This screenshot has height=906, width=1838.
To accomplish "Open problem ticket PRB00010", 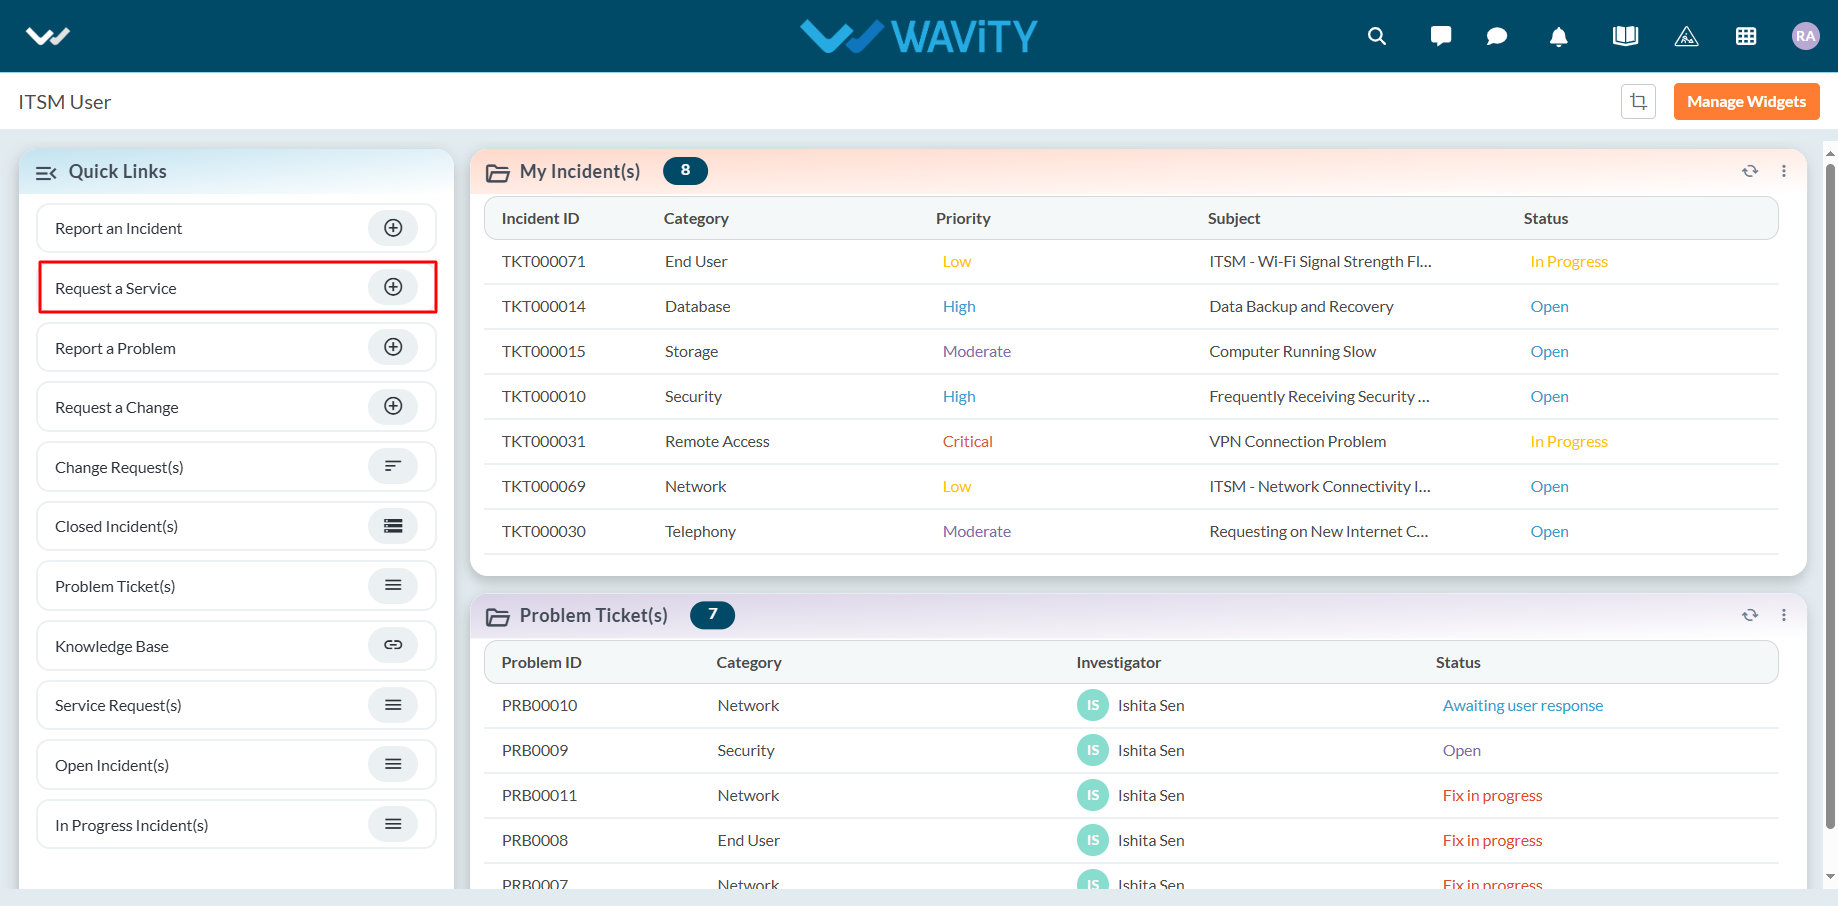I will coord(539,705).
